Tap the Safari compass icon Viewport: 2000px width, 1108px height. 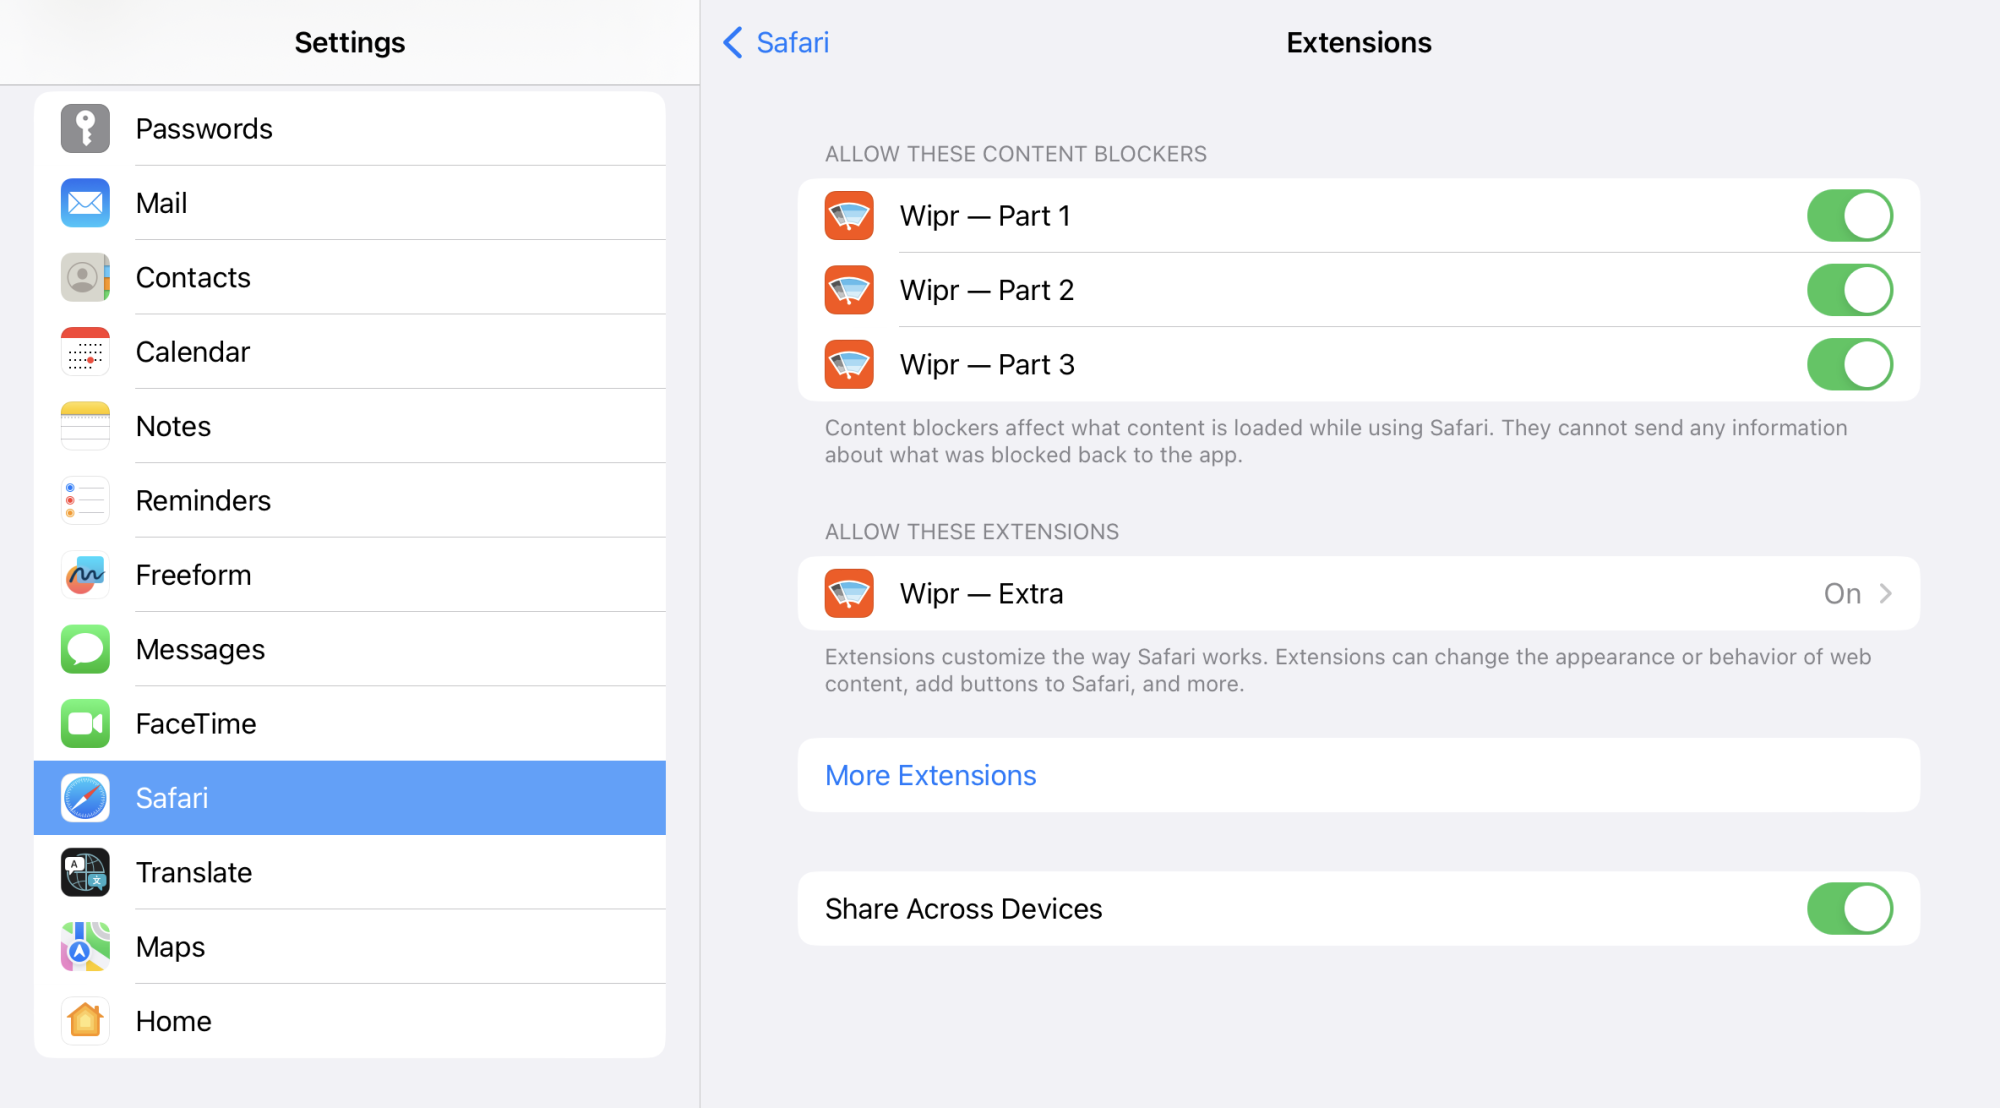(x=85, y=798)
